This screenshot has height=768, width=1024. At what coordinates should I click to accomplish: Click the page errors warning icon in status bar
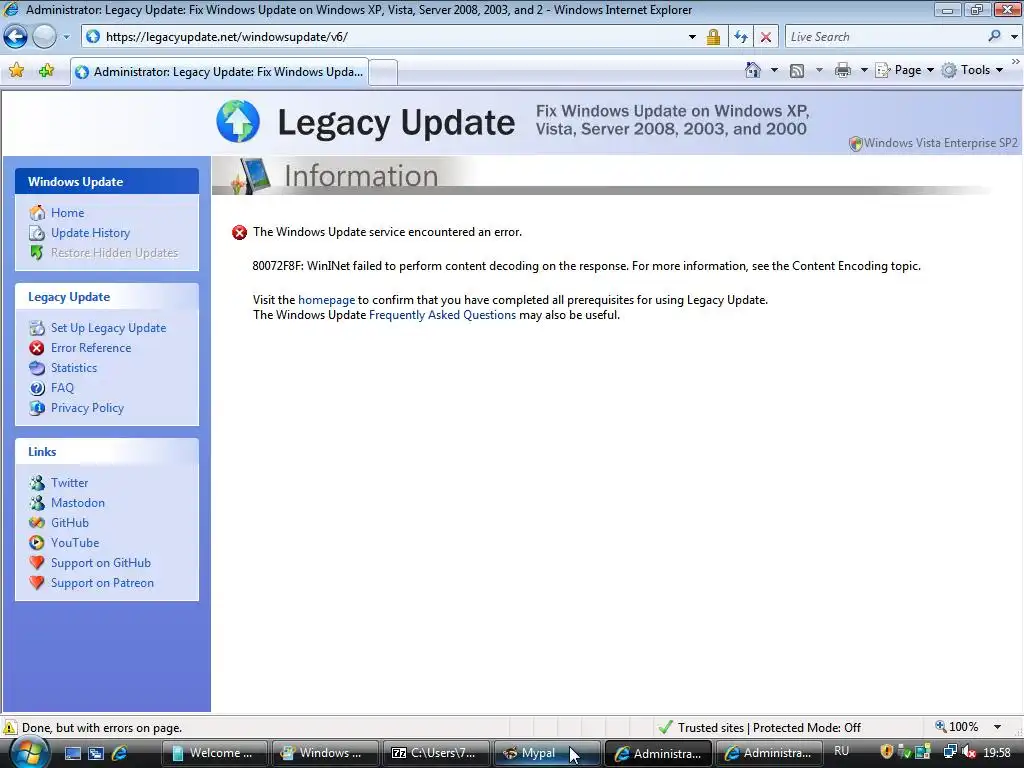10,728
